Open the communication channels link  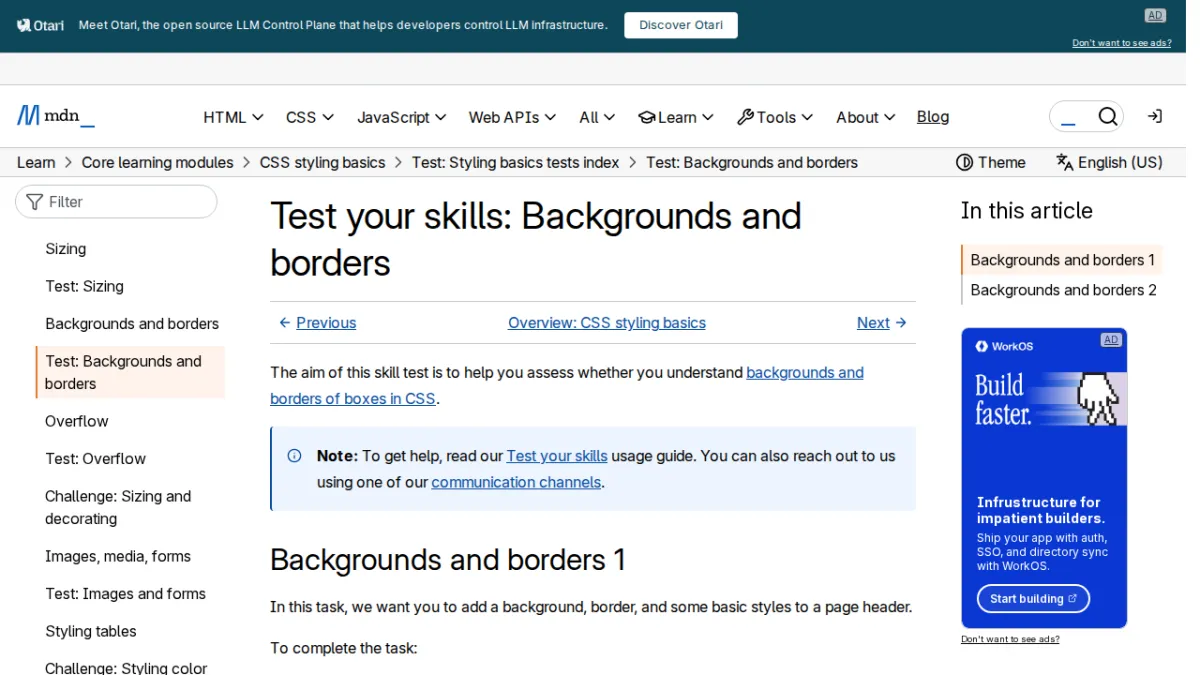[x=516, y=482]
